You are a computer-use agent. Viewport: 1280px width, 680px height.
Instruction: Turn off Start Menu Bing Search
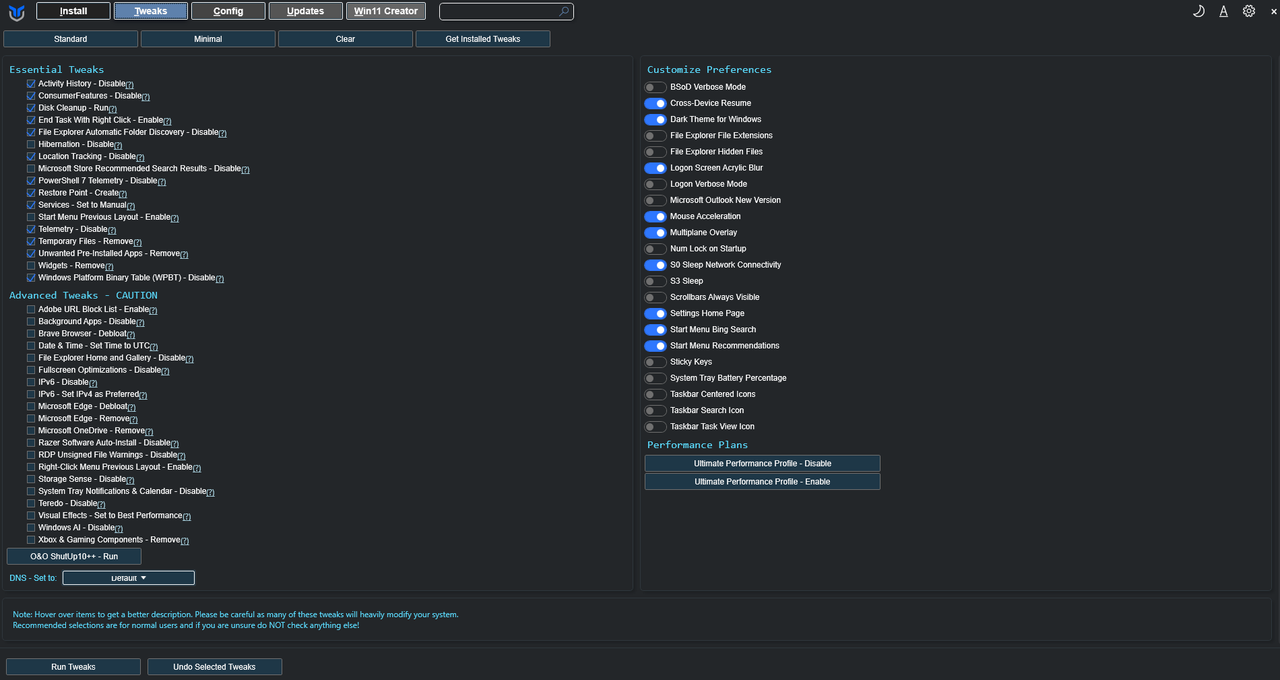[x=655, y=330]
